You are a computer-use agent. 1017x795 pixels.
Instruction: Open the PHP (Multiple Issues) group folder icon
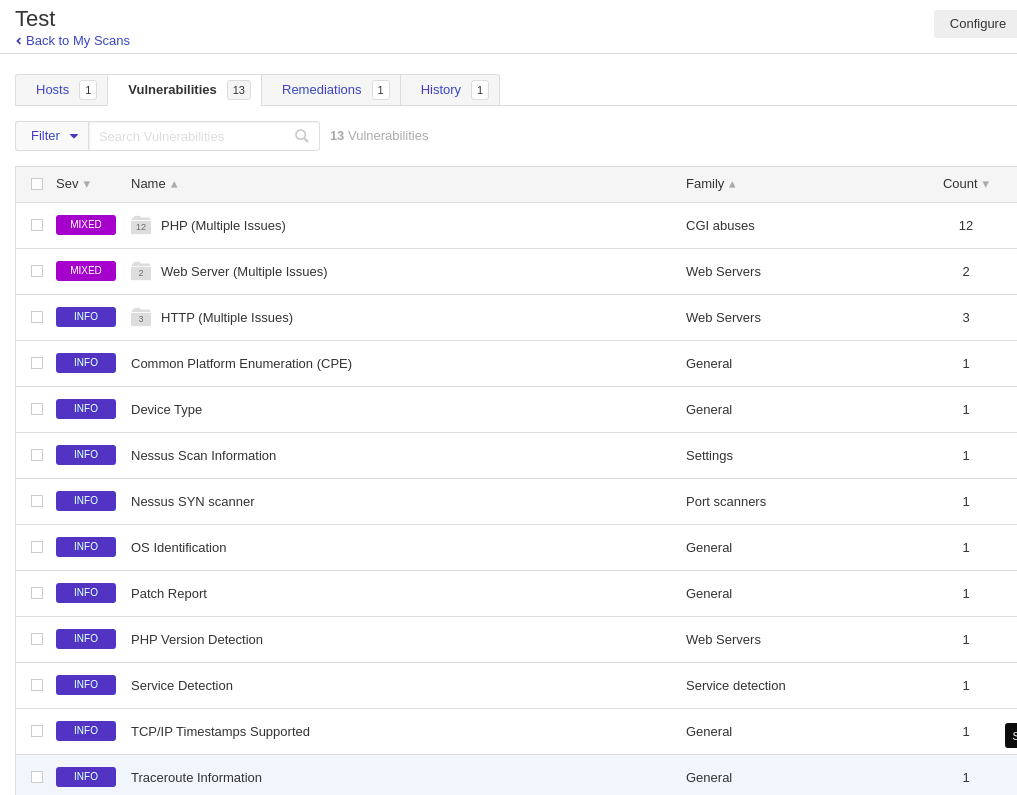[141, 226]
